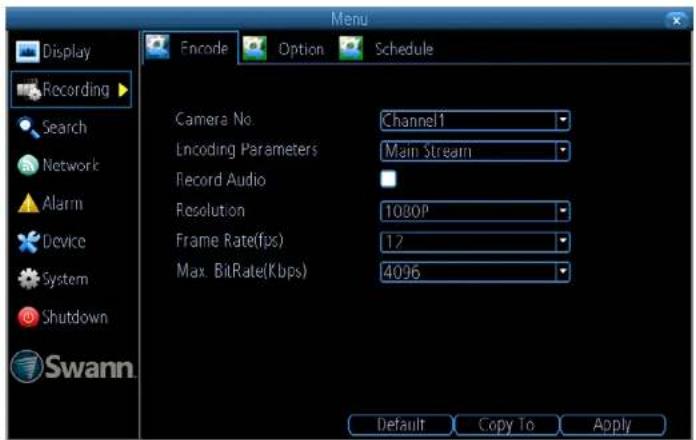Open the Search menu
This screenshot has width=696, height=440.
[52, 127]
